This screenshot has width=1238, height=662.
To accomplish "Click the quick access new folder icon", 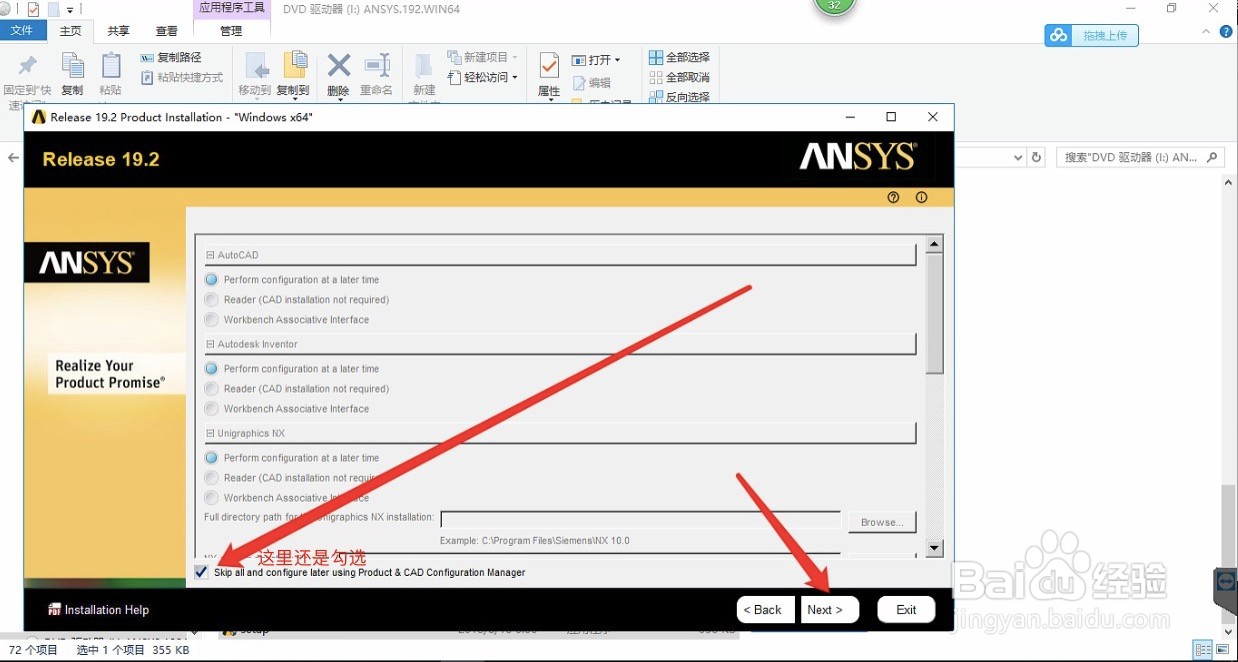I will click(54, 9).
